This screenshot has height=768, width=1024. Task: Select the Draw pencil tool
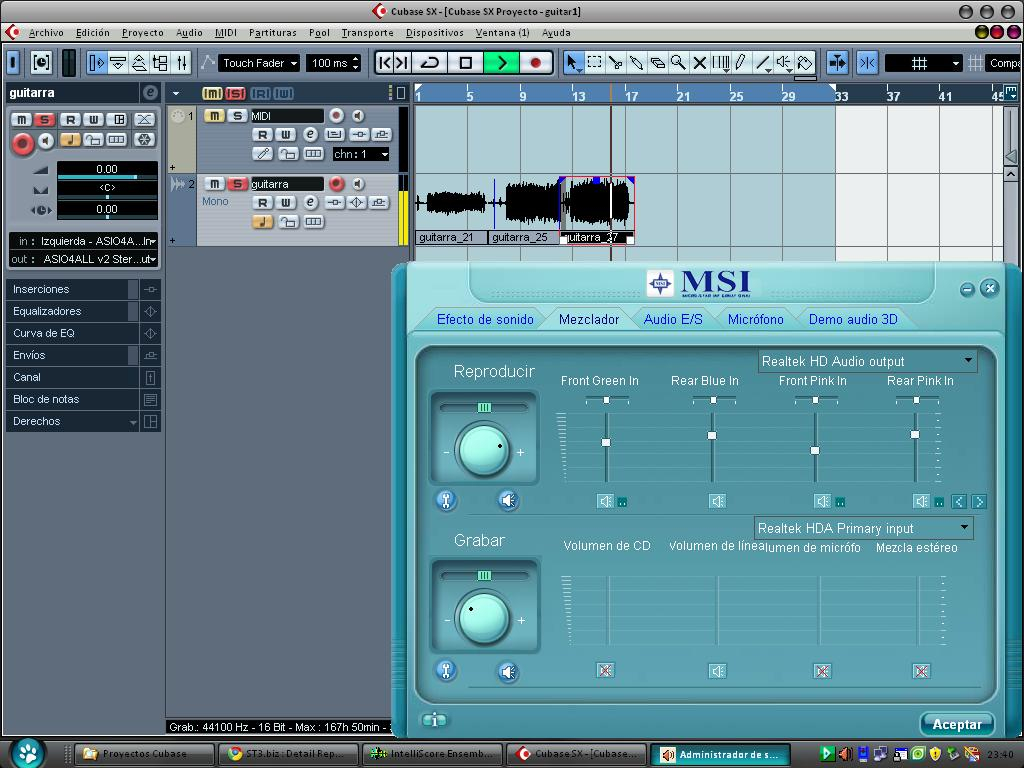coord(740,63)
